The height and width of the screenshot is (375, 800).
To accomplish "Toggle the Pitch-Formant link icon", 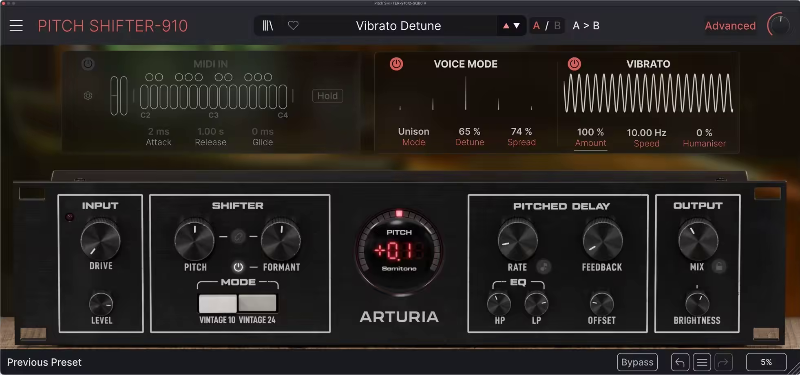I will click(238, 237).
